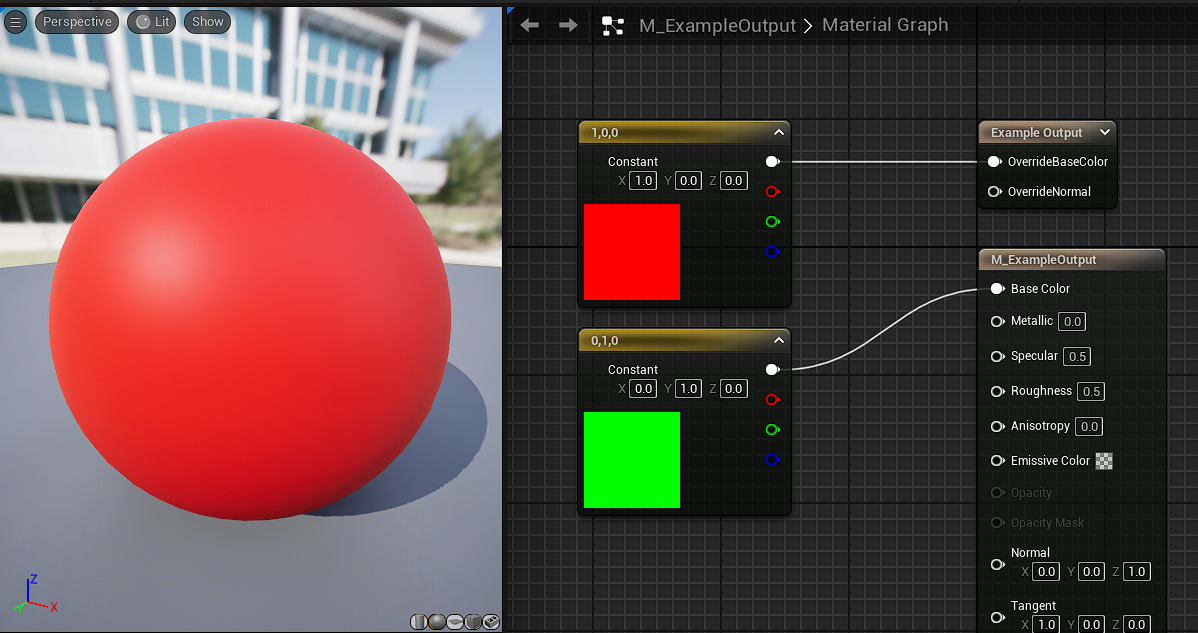
Task: Use the custom mesh preview icon
Action: (491, 622)
